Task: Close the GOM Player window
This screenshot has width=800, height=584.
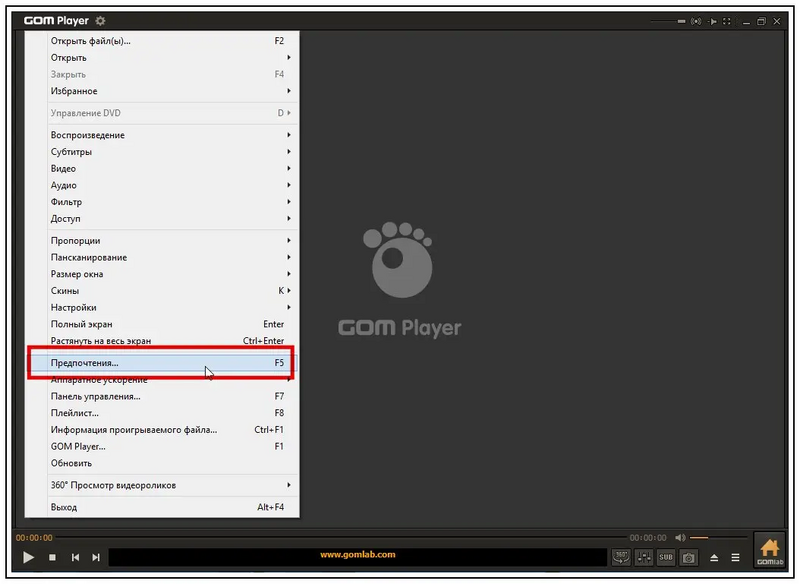Action: pyautogui.click(x=777, y=21)
